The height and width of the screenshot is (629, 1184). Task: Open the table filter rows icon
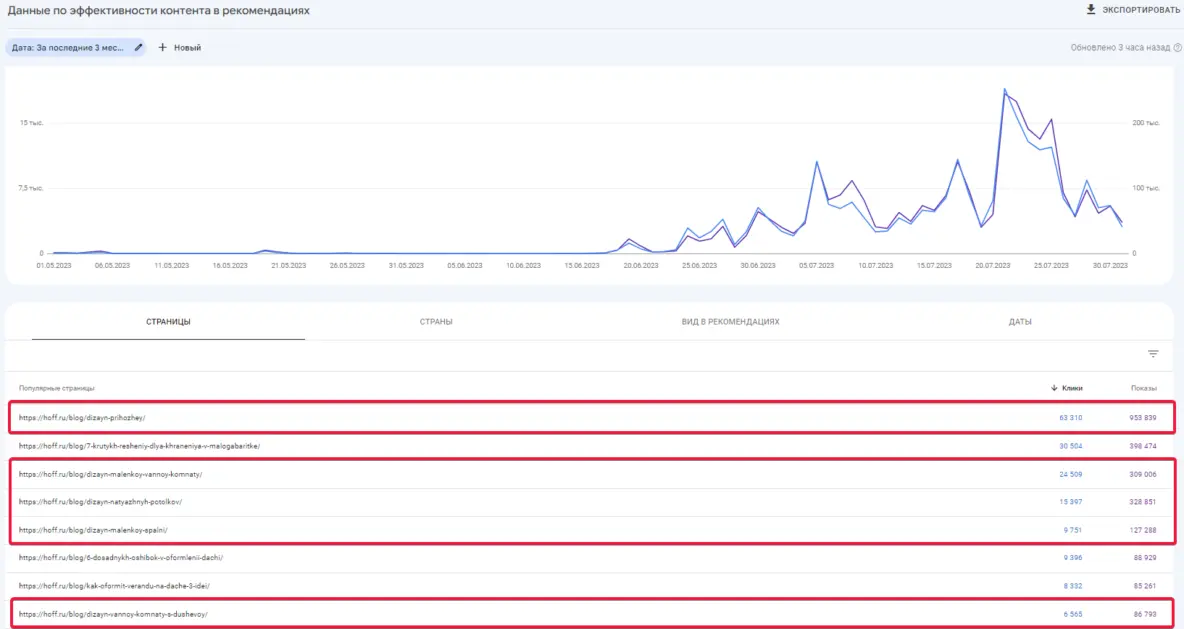coord(1153,354)
